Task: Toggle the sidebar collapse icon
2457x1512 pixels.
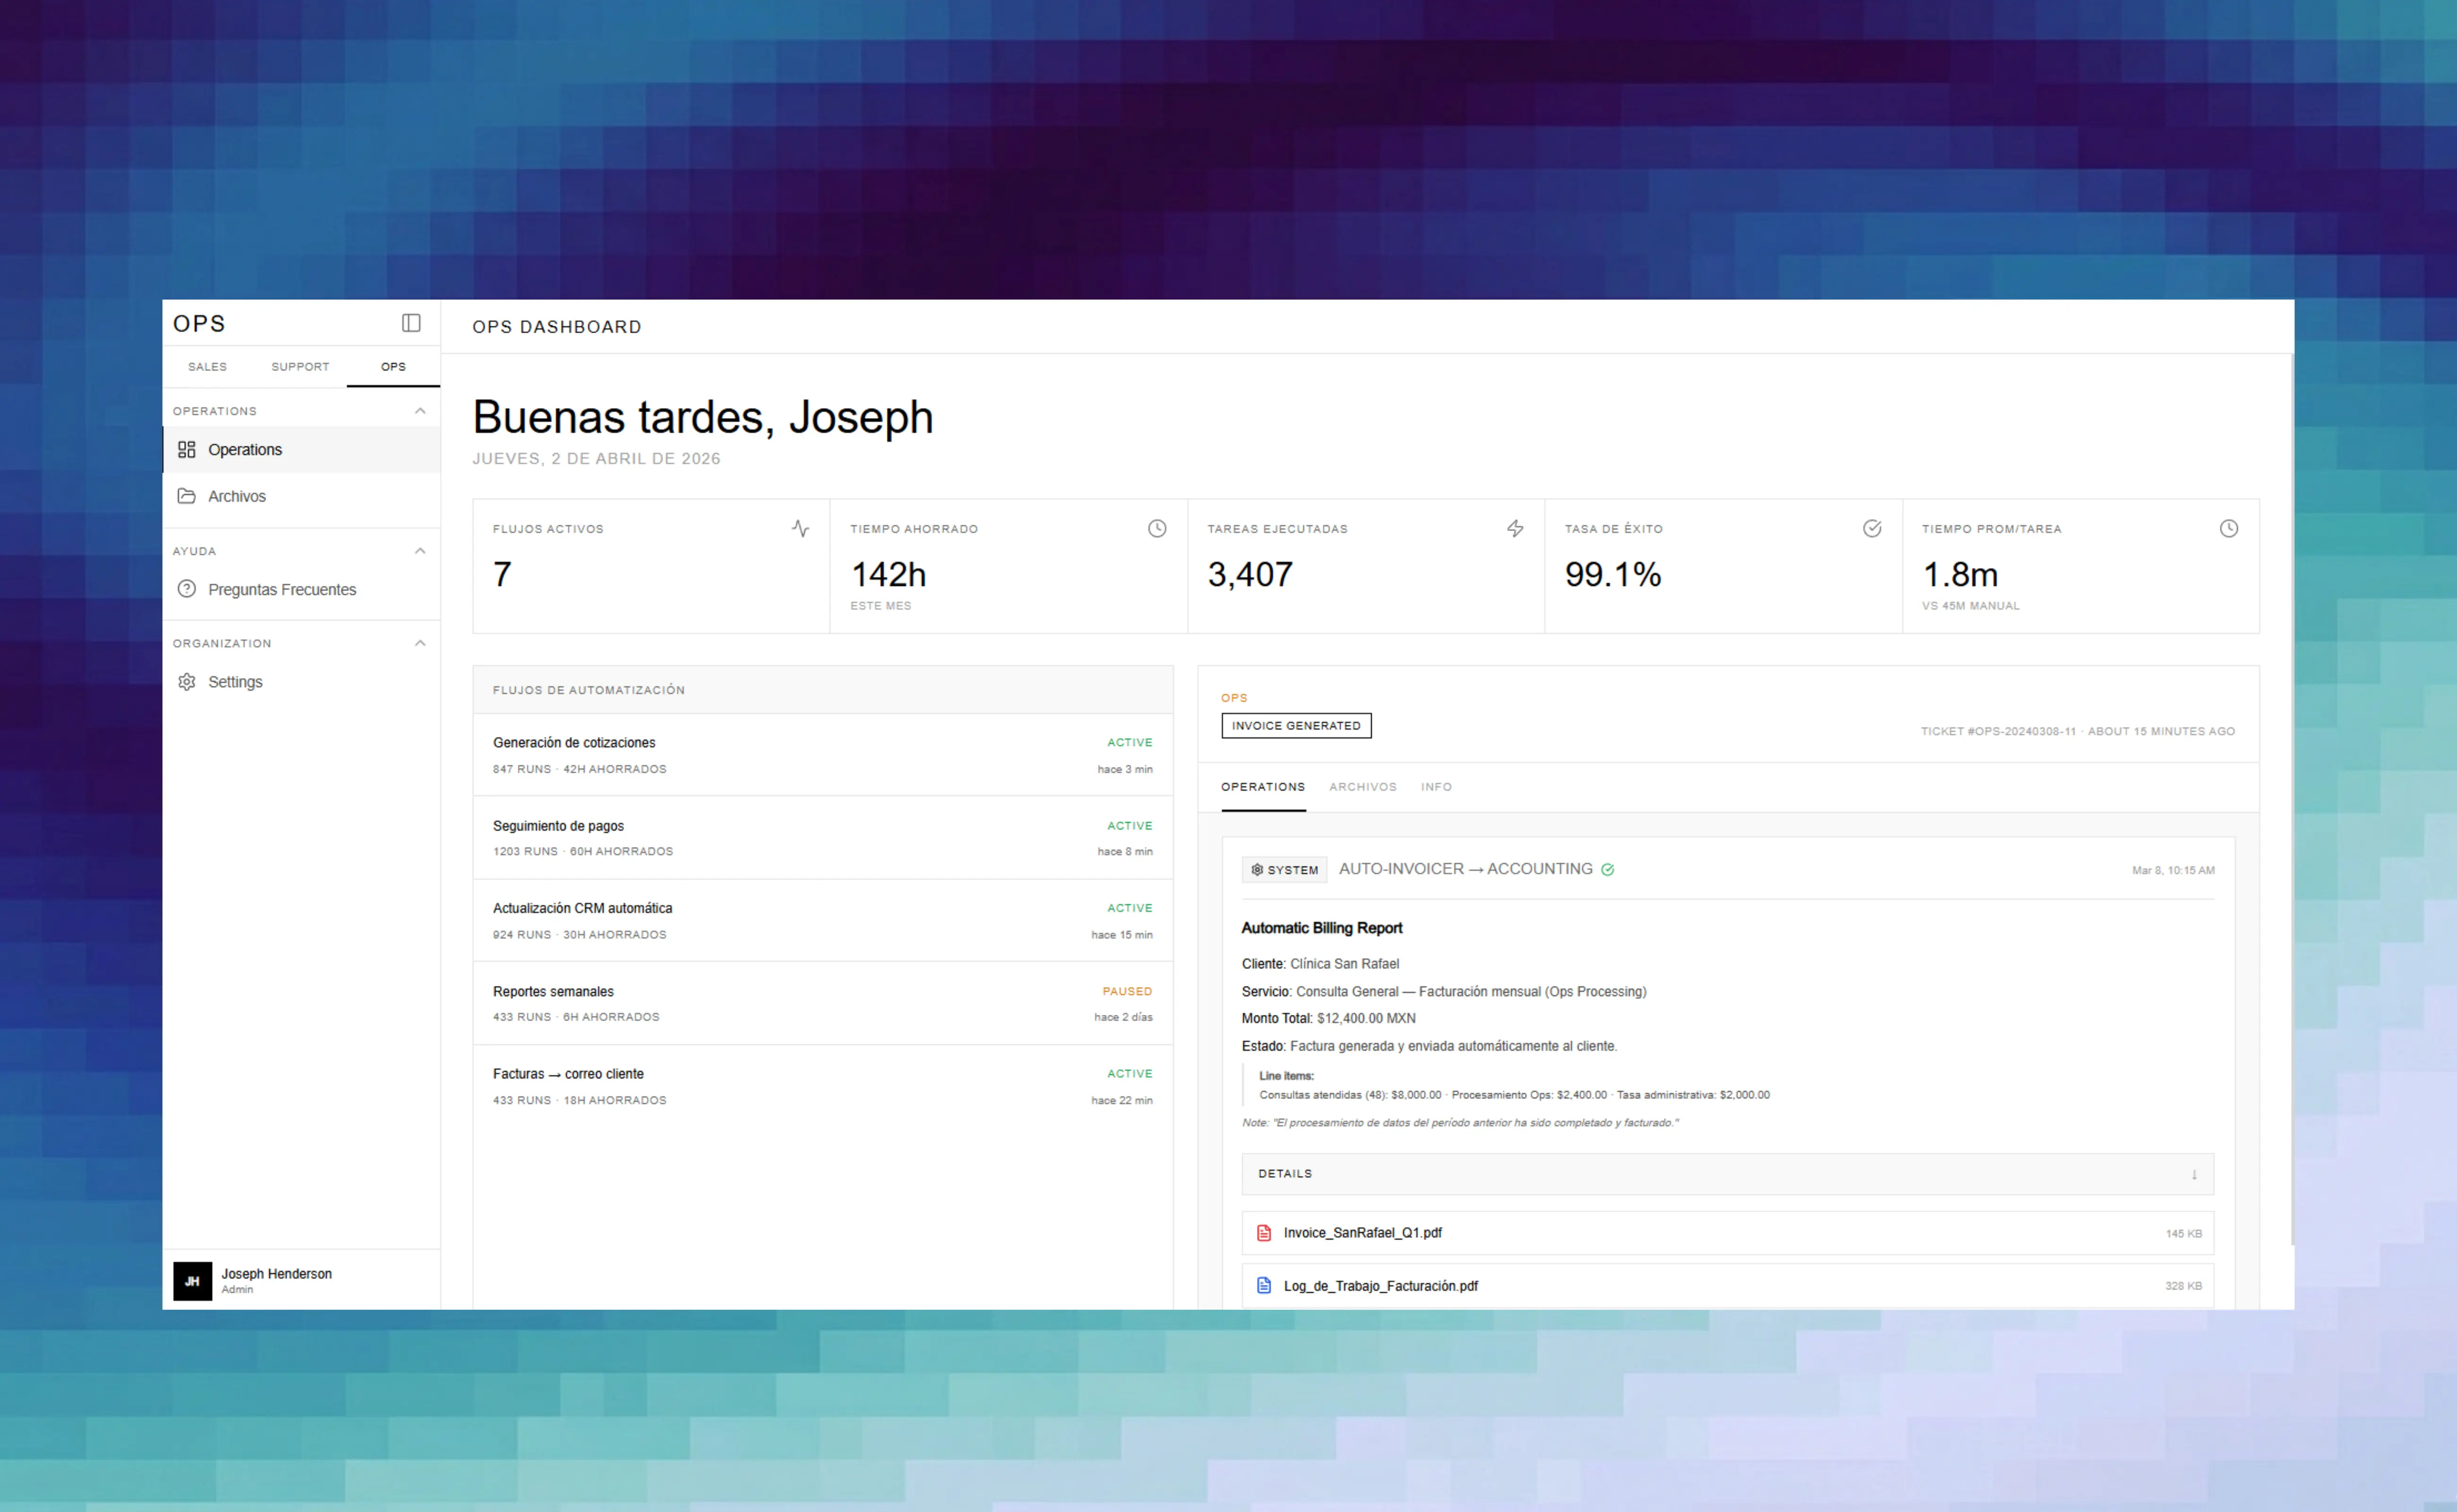Action: [411, 323]
